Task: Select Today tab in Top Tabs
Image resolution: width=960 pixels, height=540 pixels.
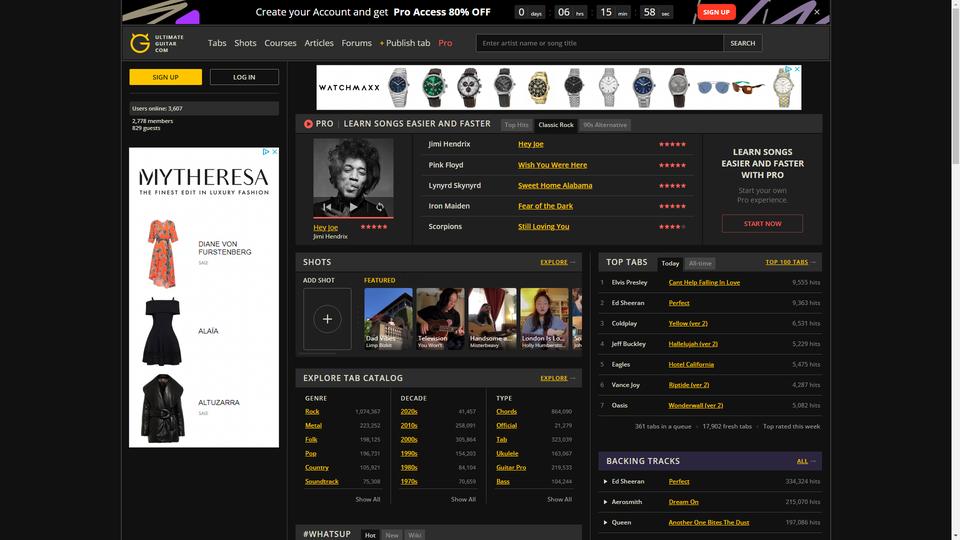Action: point(670,263)
